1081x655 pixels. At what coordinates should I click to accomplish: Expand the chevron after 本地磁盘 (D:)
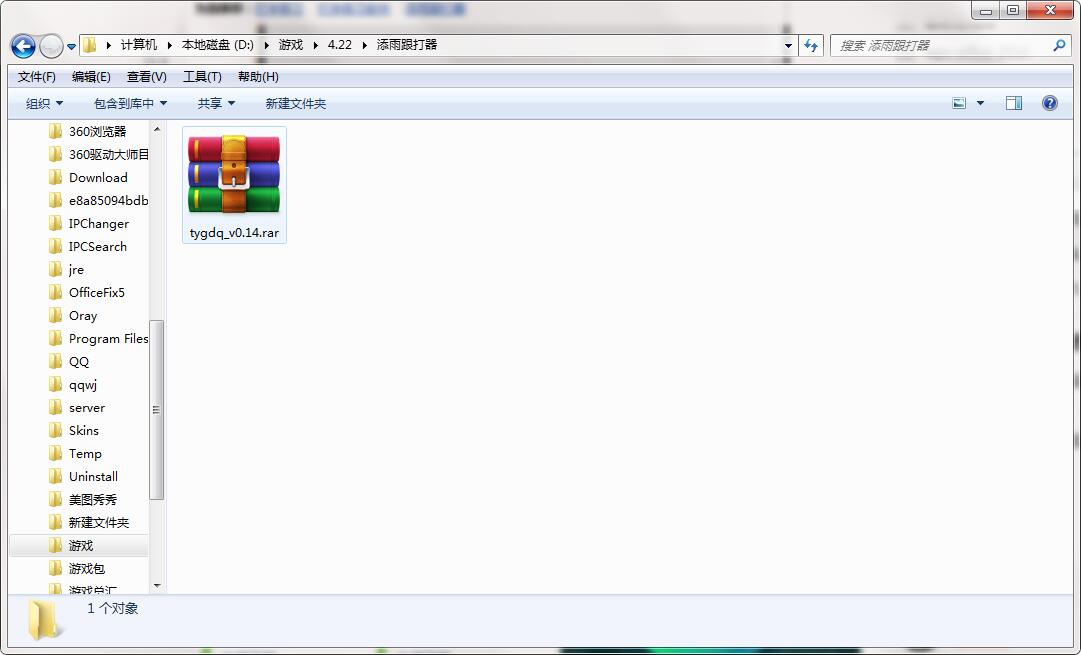click(x=266, y=46)
